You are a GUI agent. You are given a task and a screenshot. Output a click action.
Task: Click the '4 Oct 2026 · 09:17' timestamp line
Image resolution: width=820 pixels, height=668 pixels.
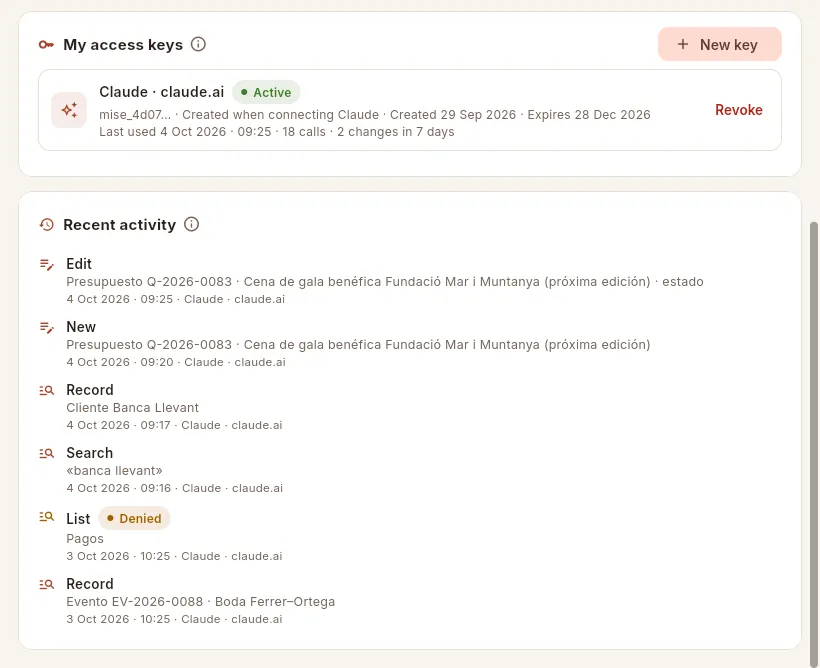point(174,425)
